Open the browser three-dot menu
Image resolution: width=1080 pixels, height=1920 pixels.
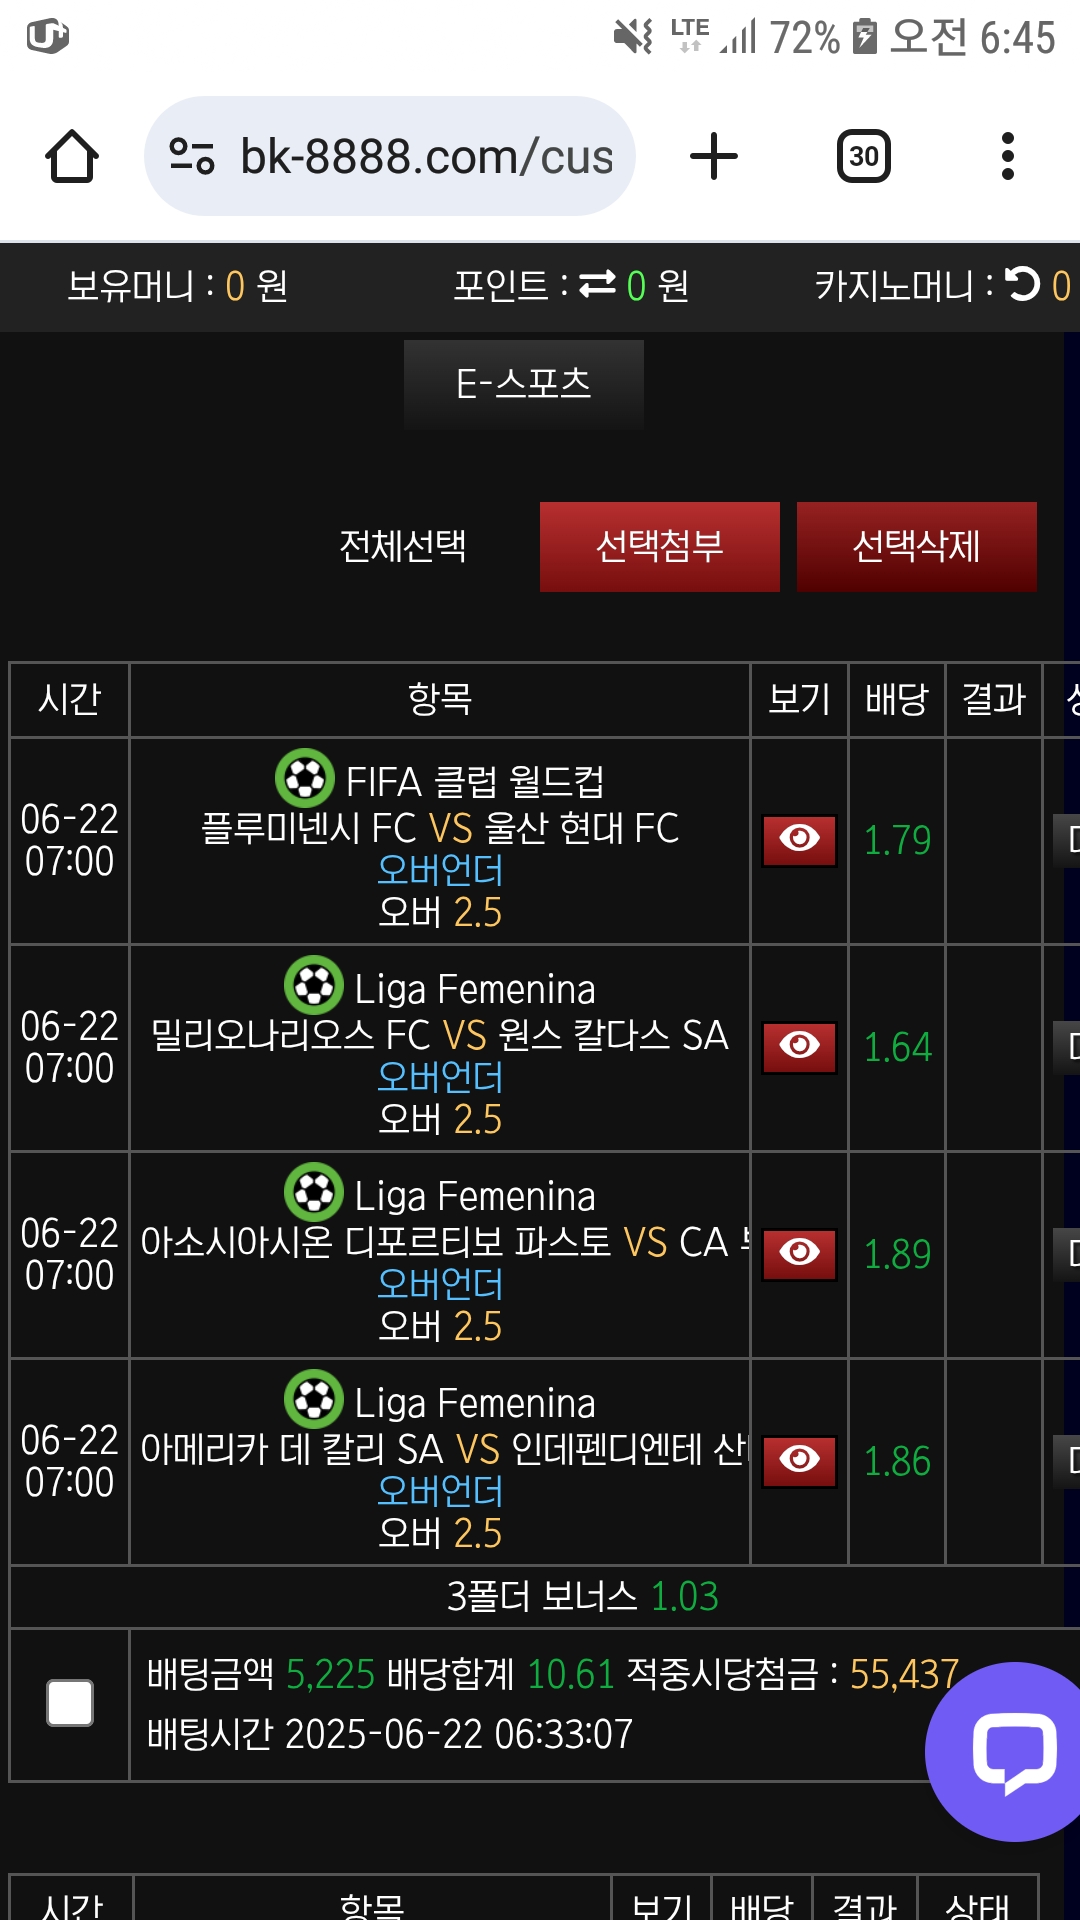(x=1008, y=157)
